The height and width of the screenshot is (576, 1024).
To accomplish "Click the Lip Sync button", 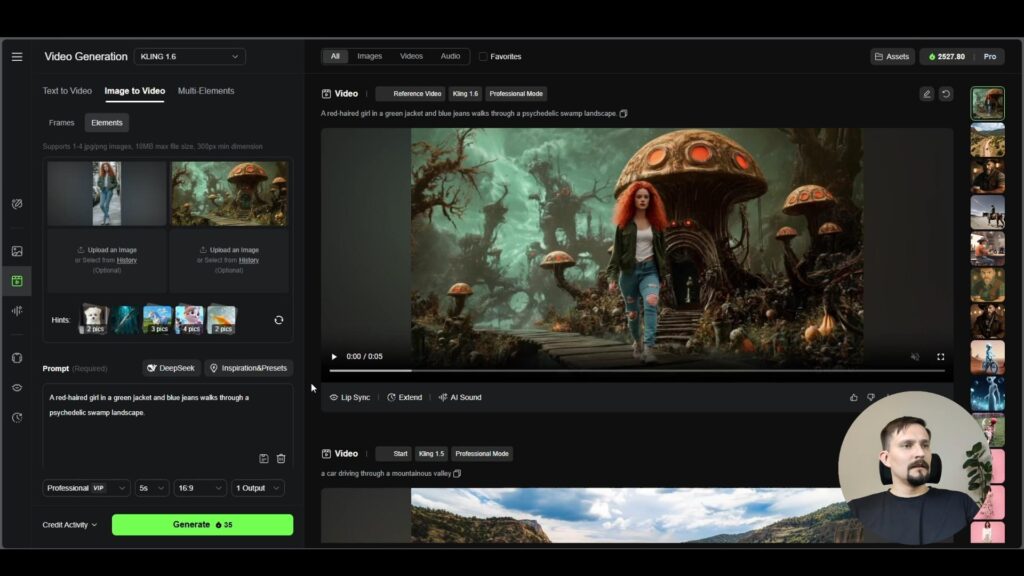I will pyautogui.click(x=350, y=397).
